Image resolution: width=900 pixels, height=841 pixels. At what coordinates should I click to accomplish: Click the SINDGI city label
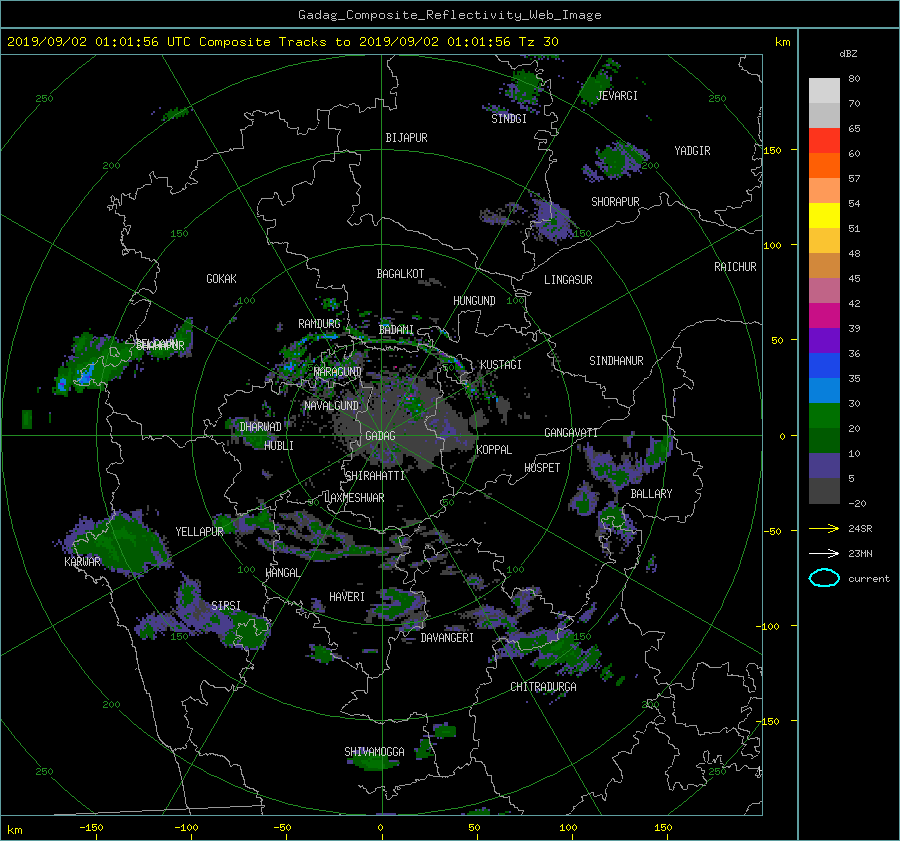pyautogui.click(x=509, y=119)
